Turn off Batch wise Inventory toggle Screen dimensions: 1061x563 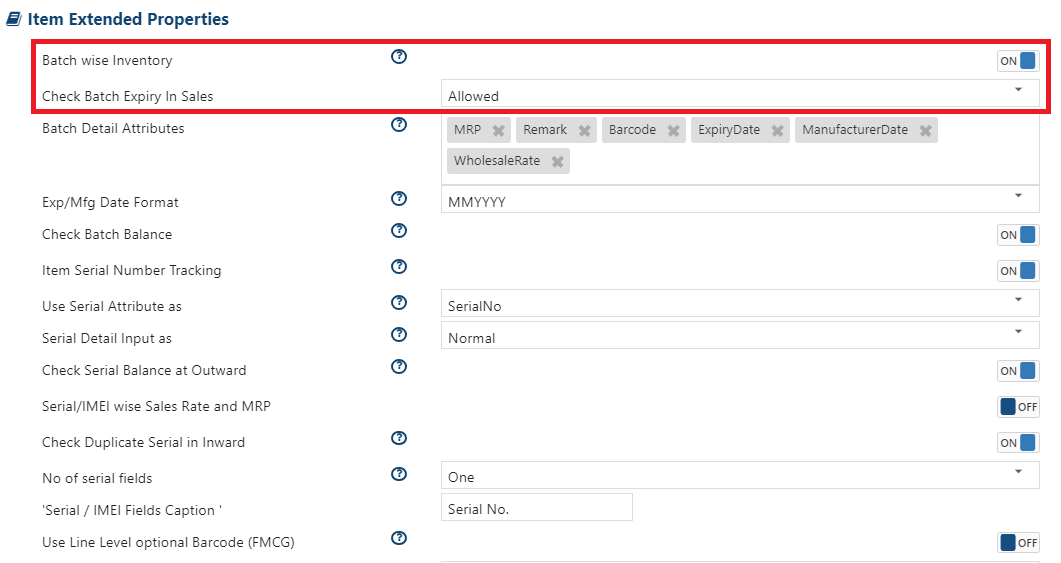1018,61
